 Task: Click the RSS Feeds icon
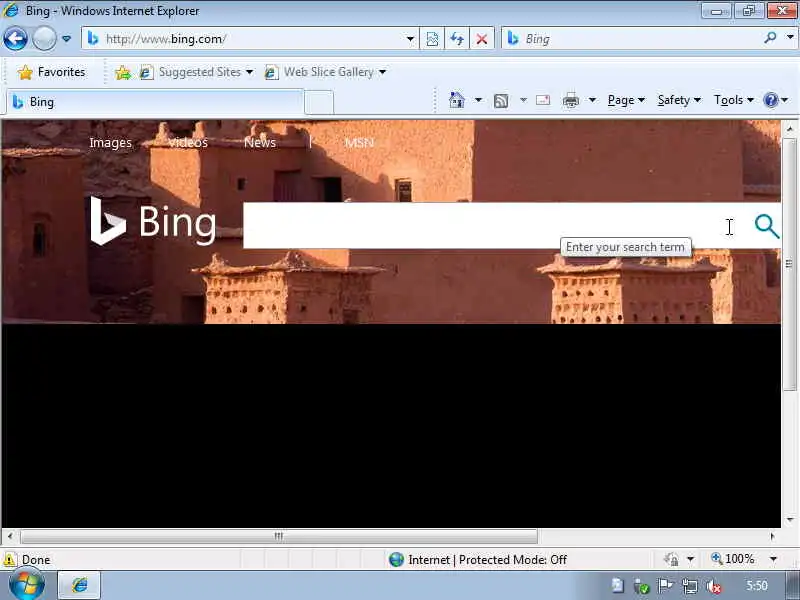coord(501,101)
